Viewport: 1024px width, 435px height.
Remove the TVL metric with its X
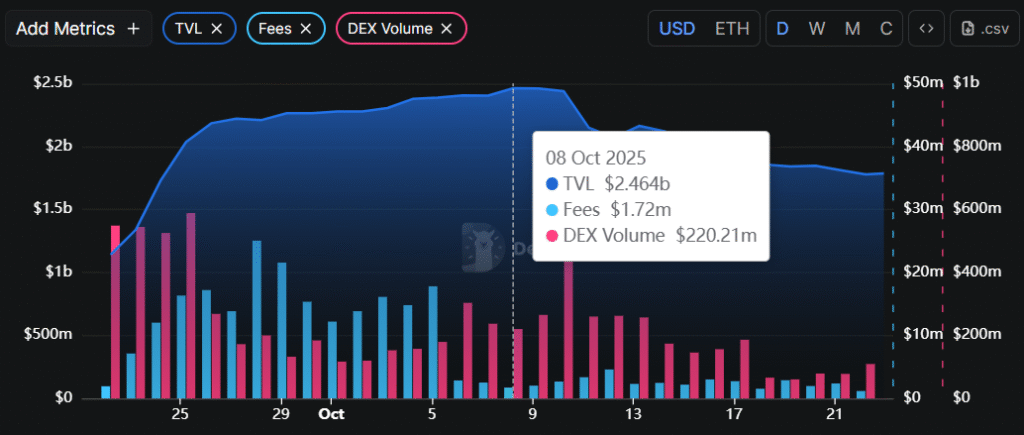(216, 29)
